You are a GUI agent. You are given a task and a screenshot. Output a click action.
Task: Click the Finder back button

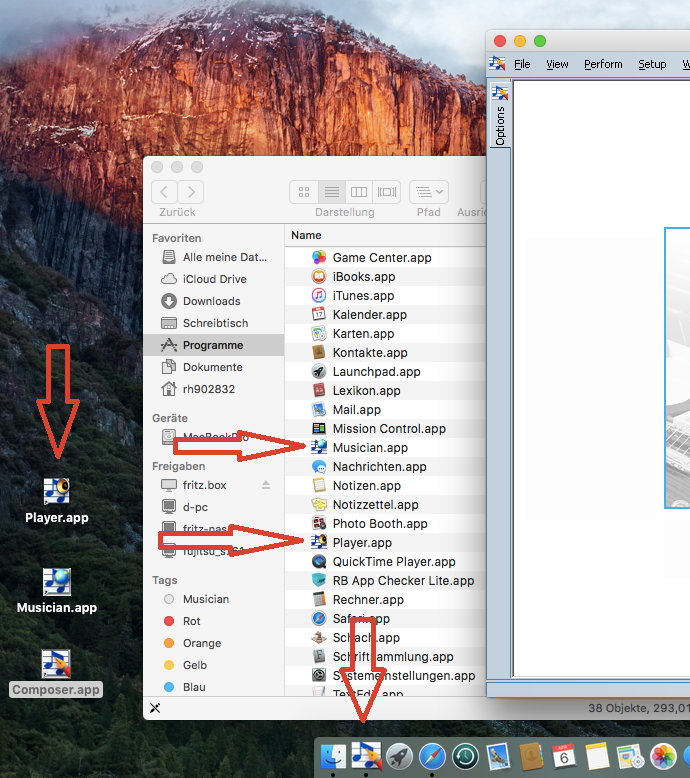coord(165,192)
